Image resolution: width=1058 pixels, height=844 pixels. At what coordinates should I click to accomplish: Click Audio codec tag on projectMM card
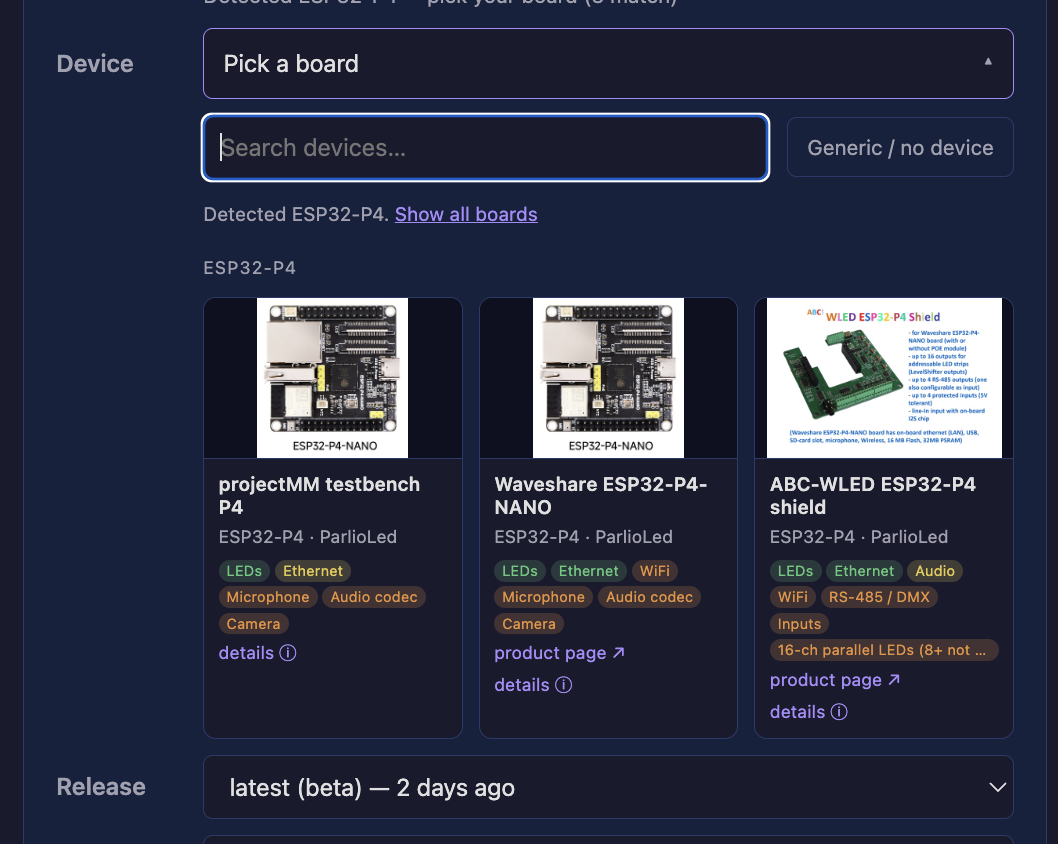click(x=374, y=597)
